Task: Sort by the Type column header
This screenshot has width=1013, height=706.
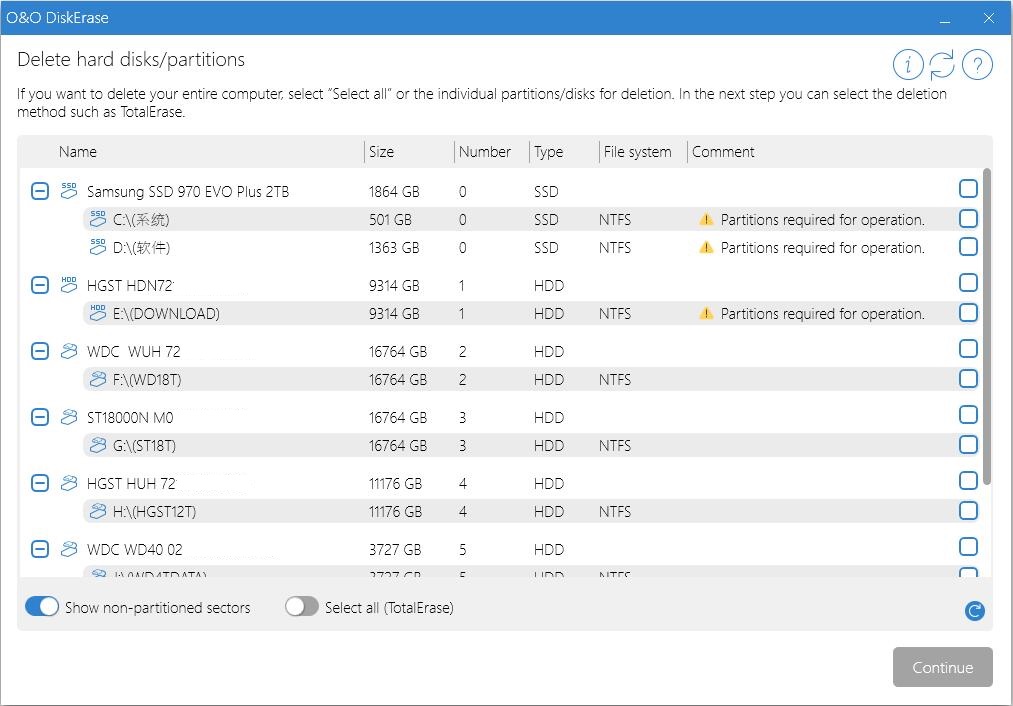Action: pyautogui.click(x=548, y=151)
